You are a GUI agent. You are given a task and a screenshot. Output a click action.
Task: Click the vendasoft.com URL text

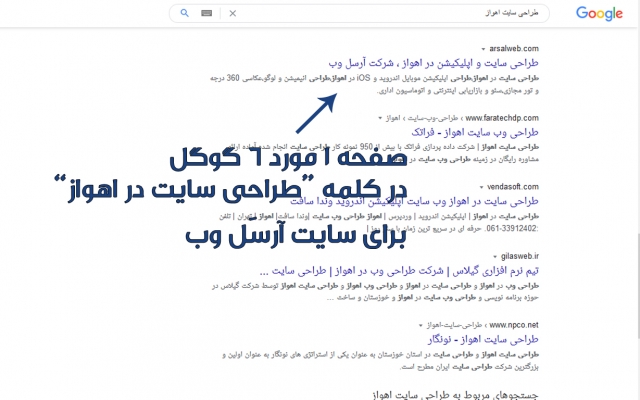[513, 187]
